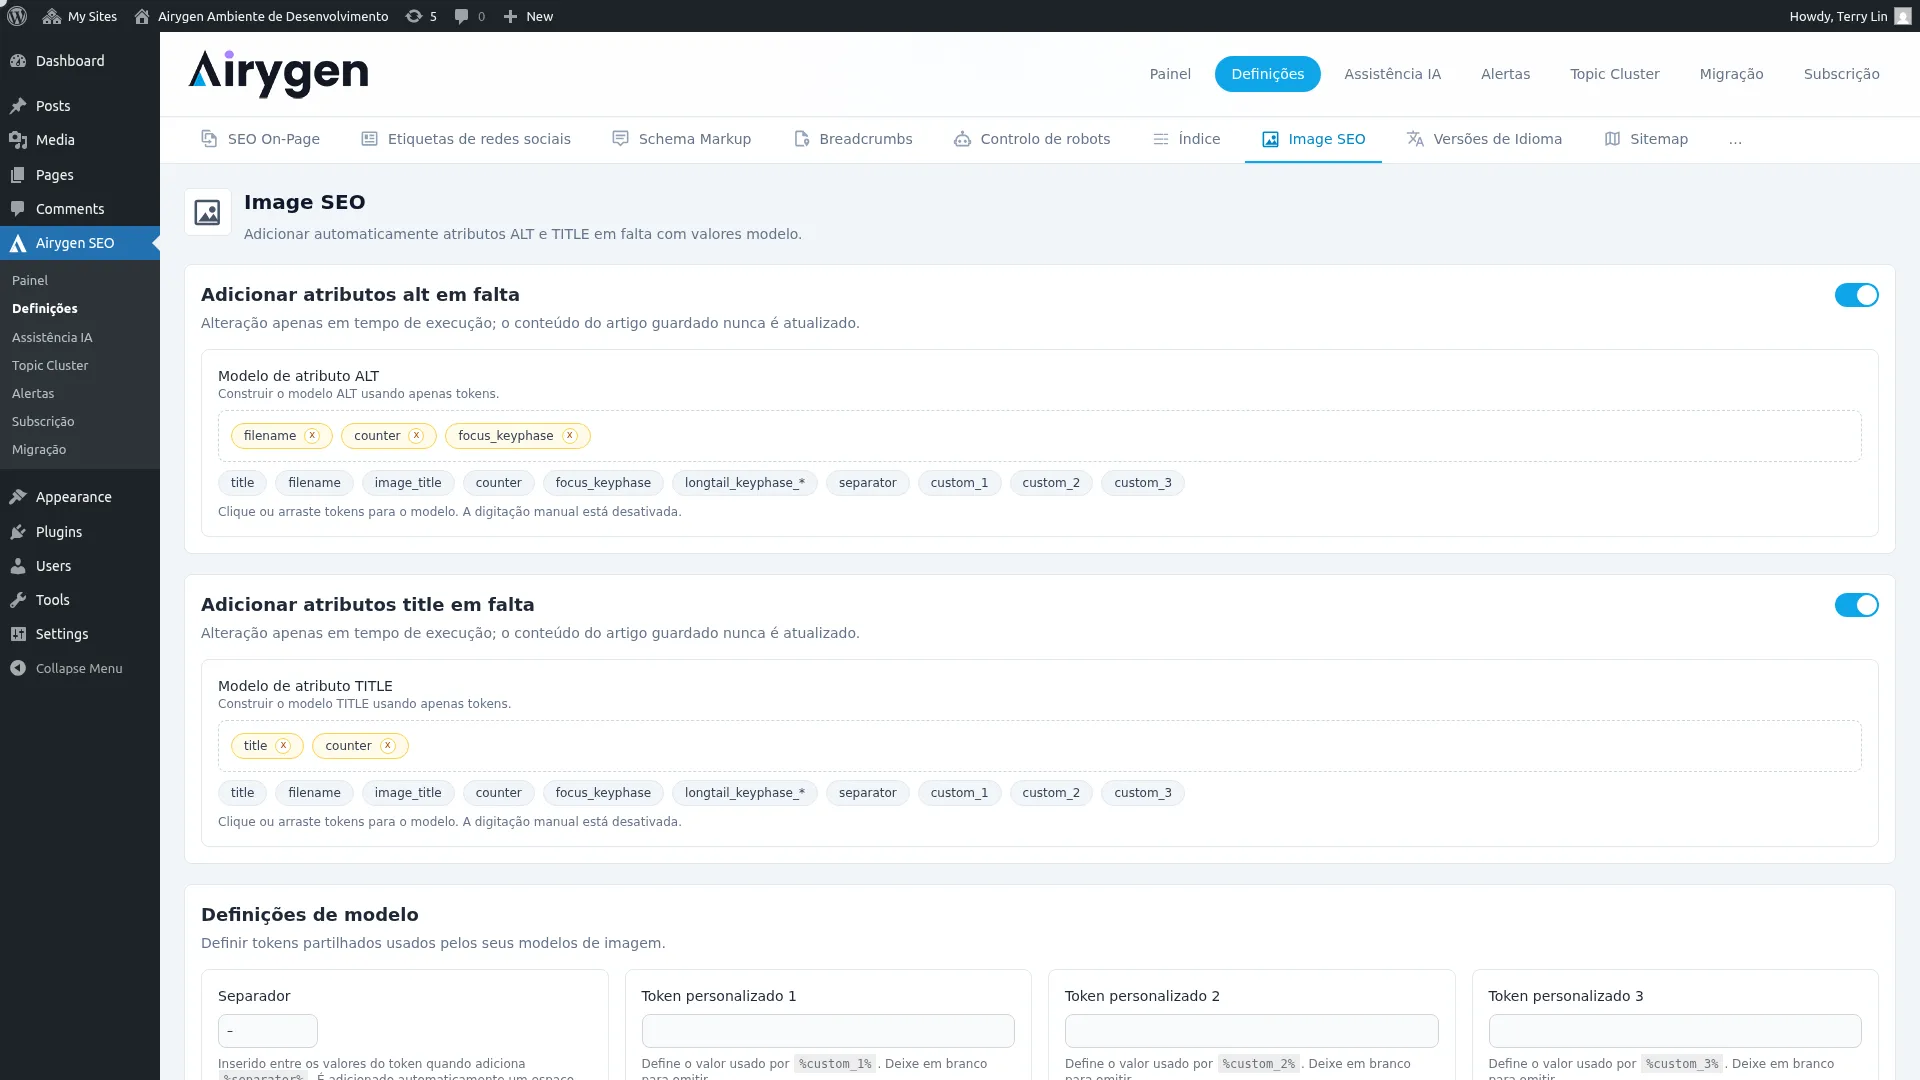Click the home icon beside site name

(x=142, y=16)
